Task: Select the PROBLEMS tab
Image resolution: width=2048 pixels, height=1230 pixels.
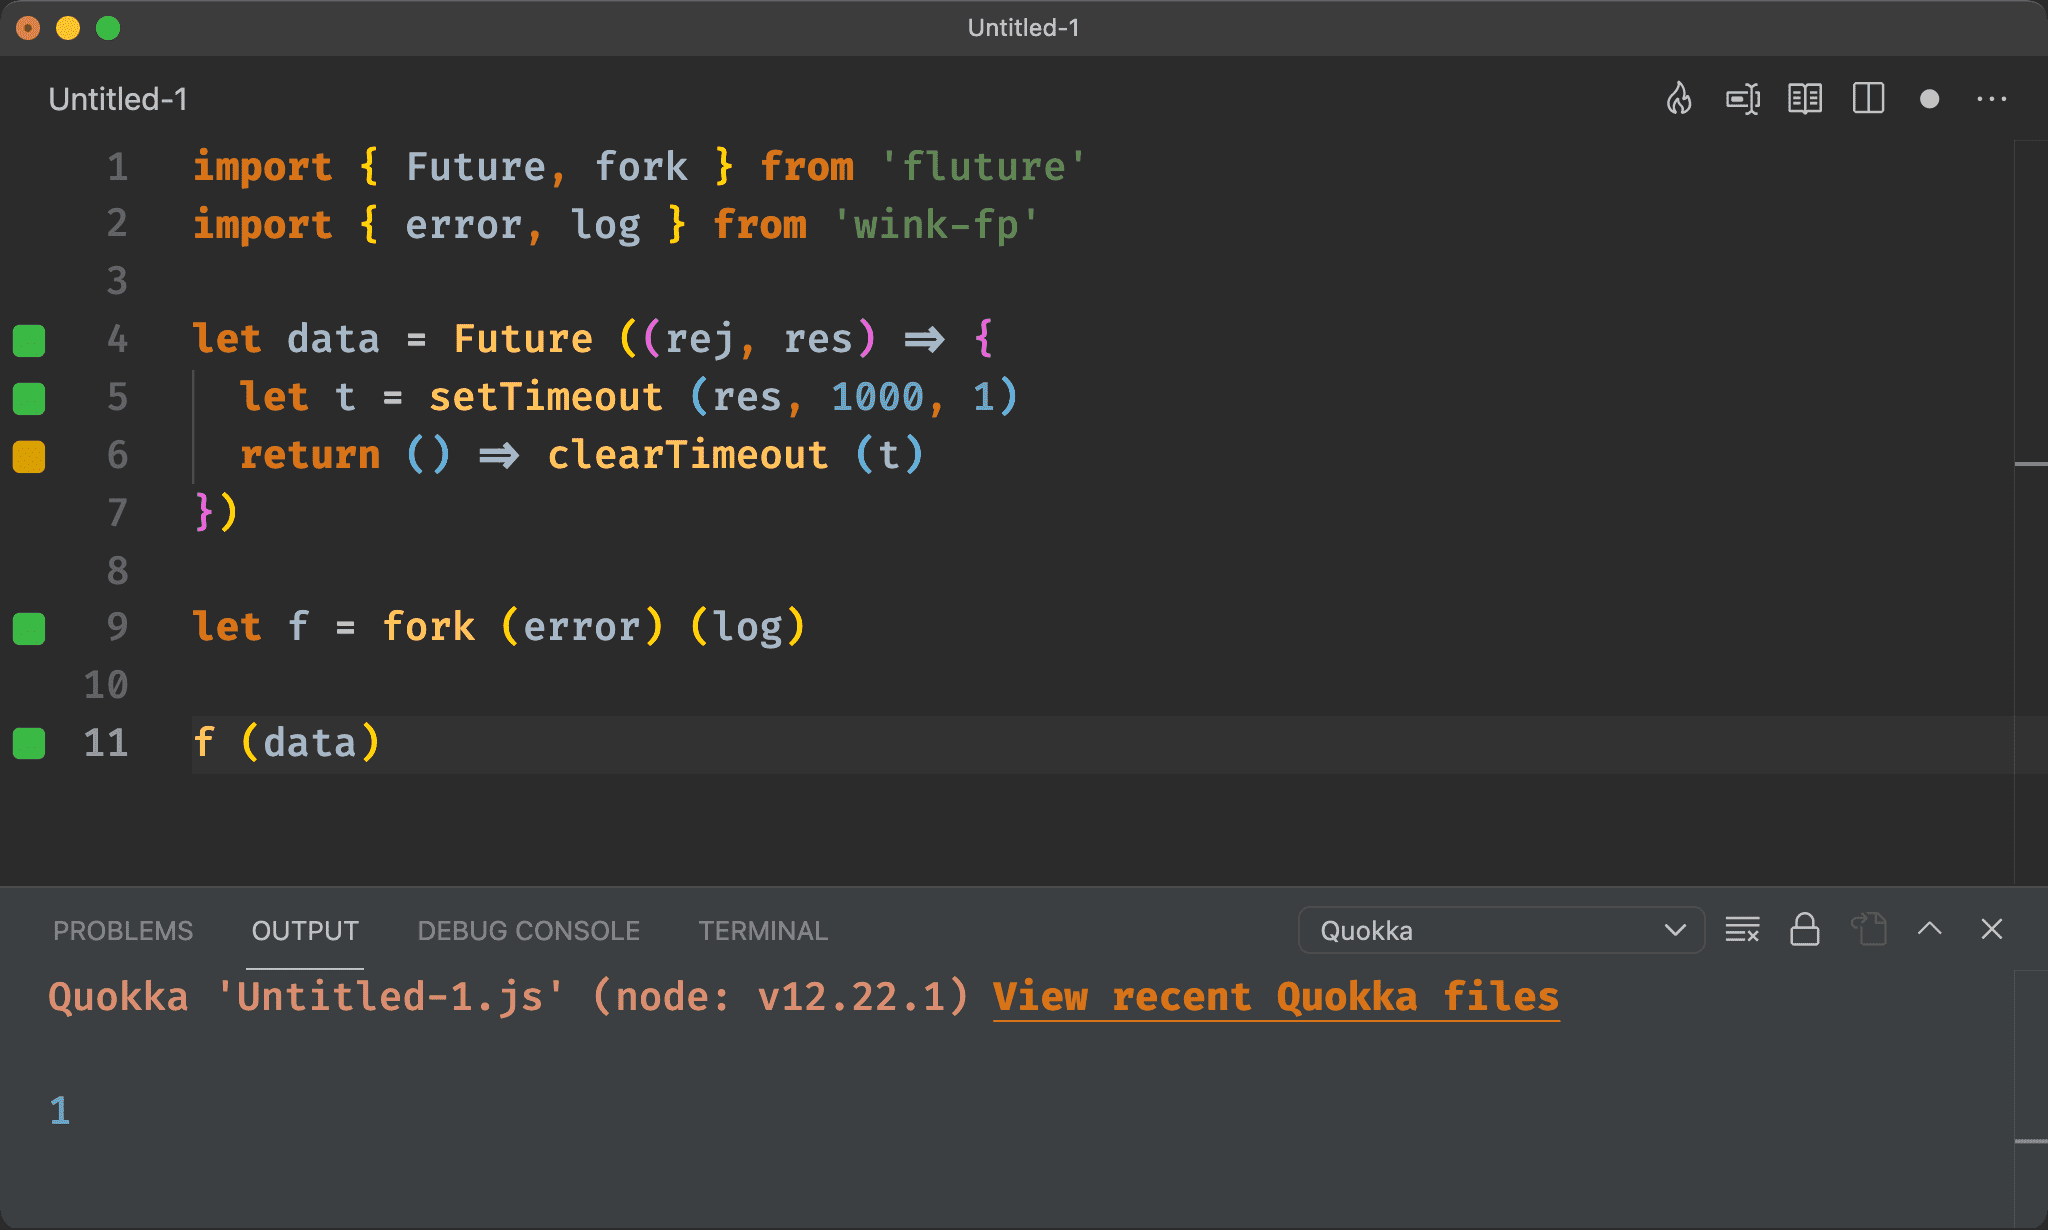Action: point(124,930)
